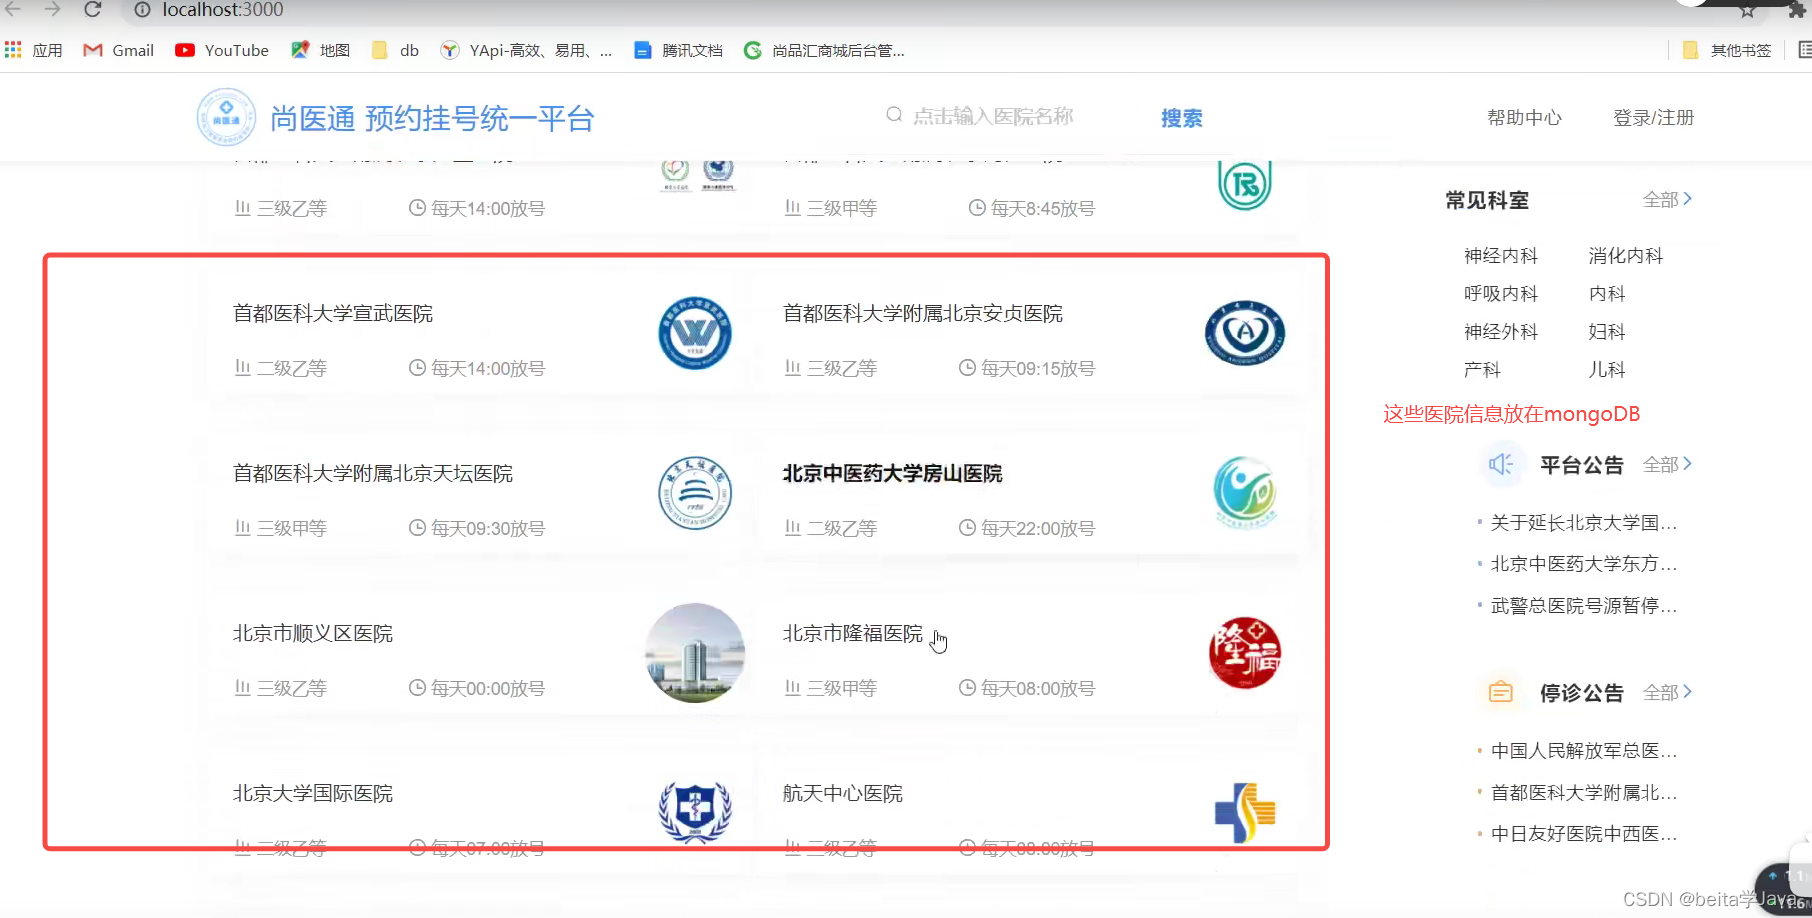
Task: Open the 腾讯文档 bookmark
Action: 678,50
